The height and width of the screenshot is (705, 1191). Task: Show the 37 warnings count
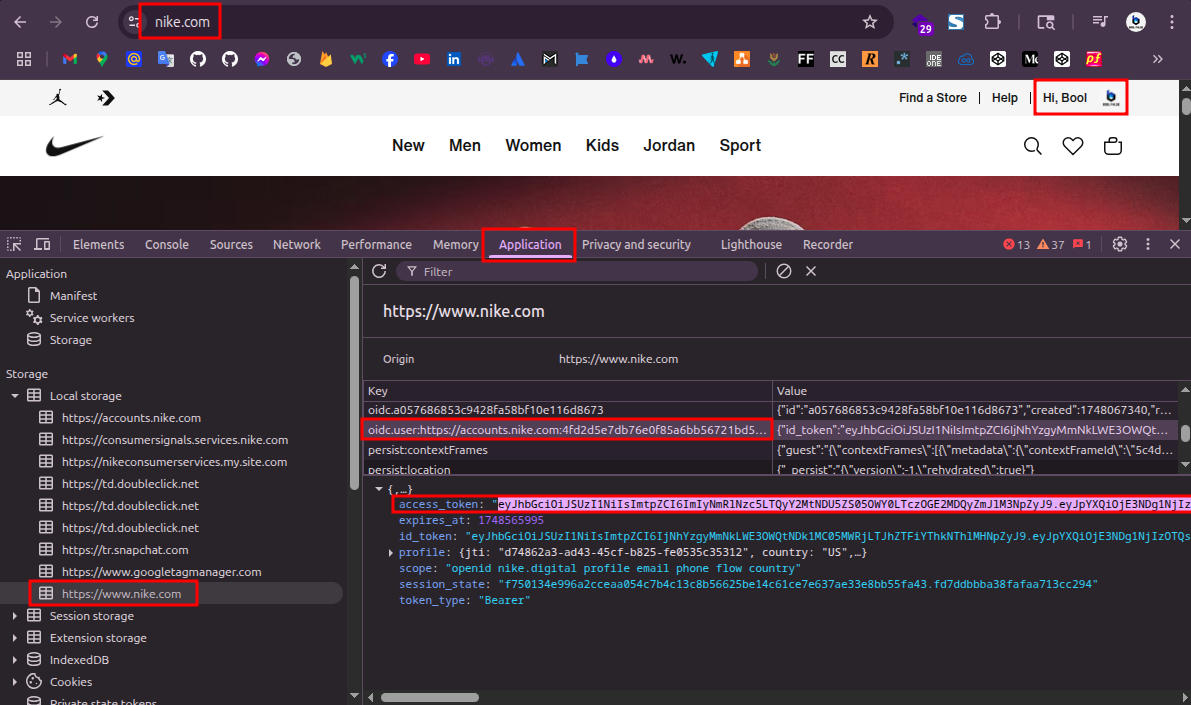pos(1051,245)
